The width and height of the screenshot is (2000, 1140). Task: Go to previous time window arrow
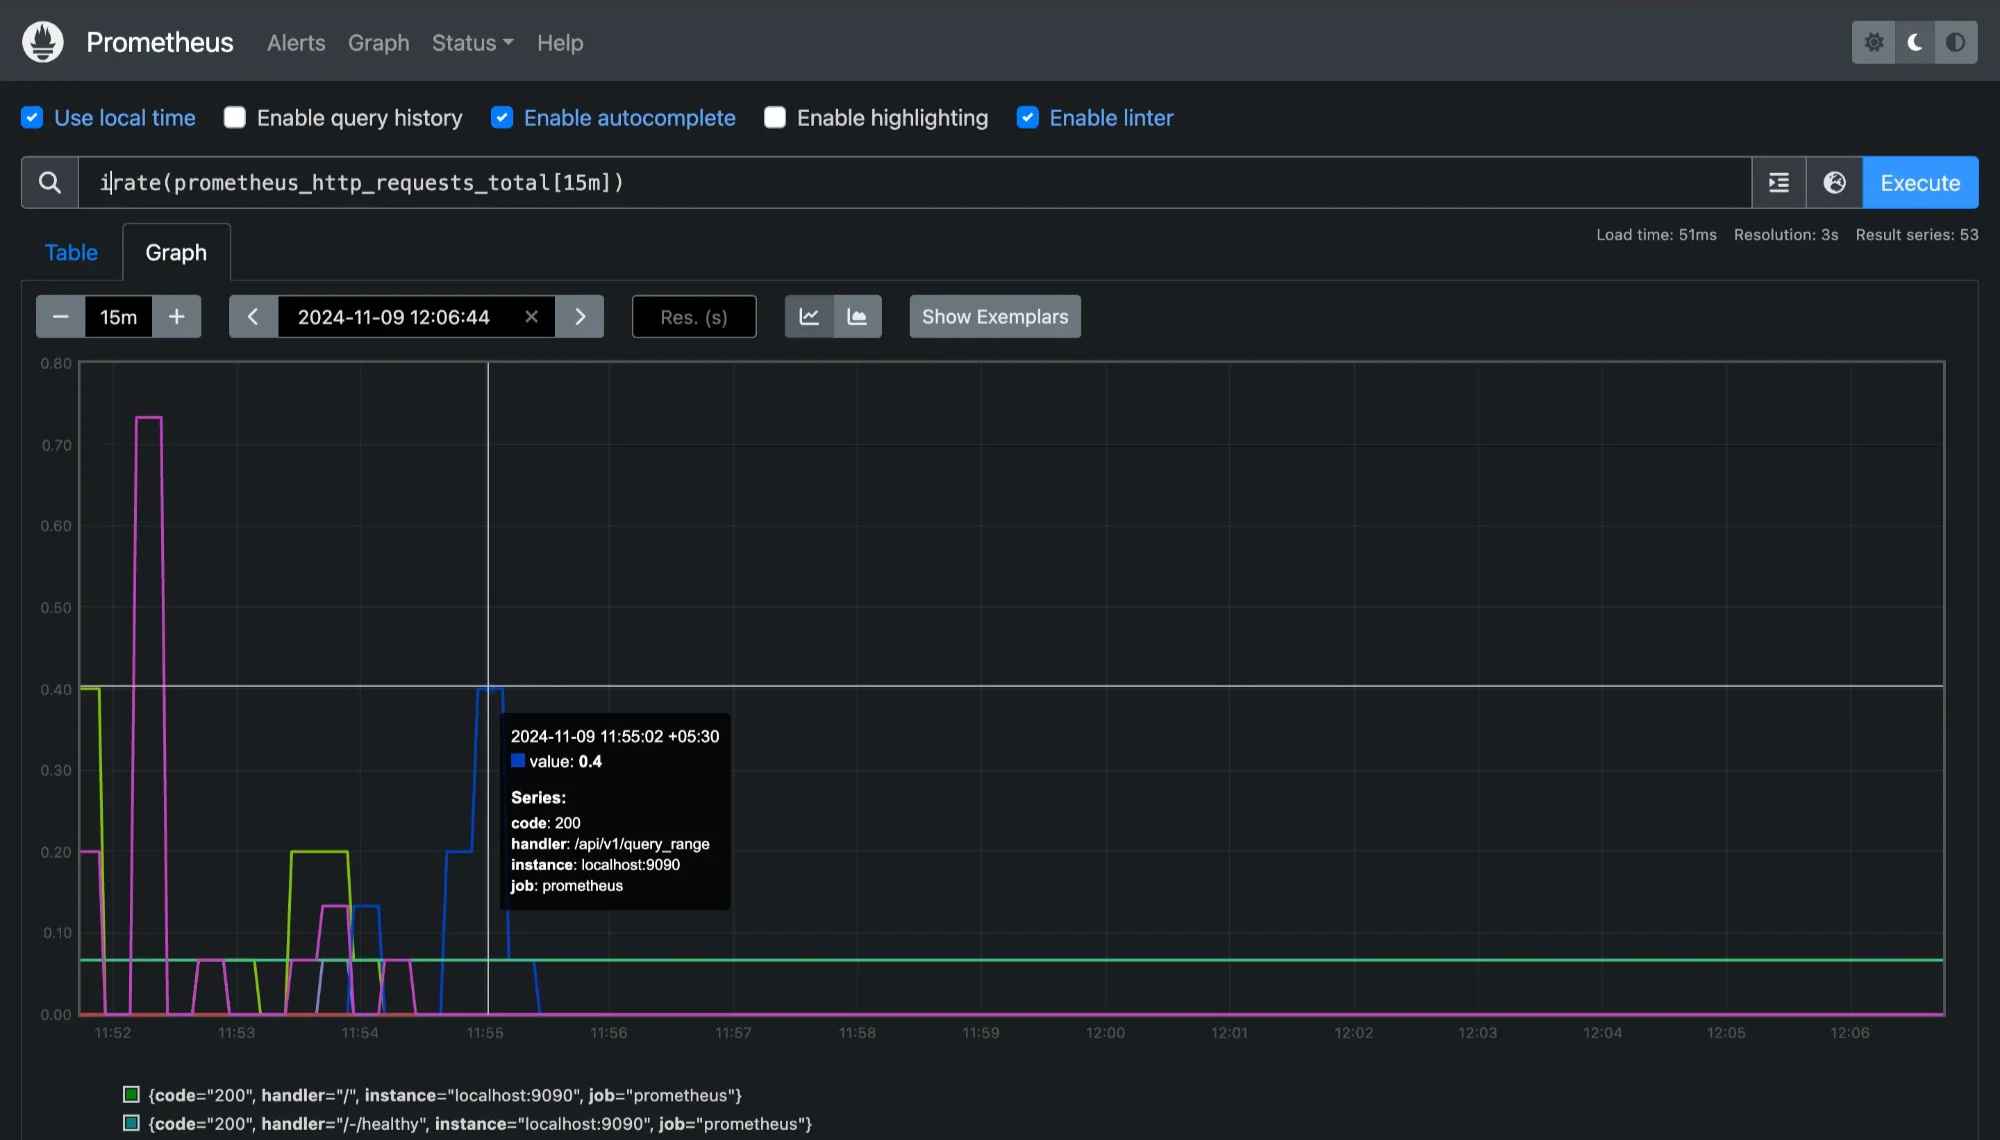click(x=253, y=317)
